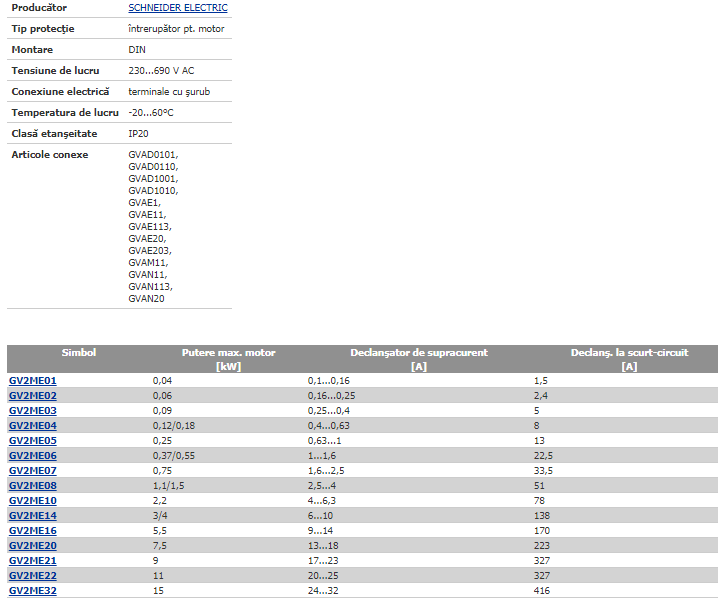Screen dimensions: 718x598
Task: Click the power value 0,12/0,18
Action: point(174,426)
